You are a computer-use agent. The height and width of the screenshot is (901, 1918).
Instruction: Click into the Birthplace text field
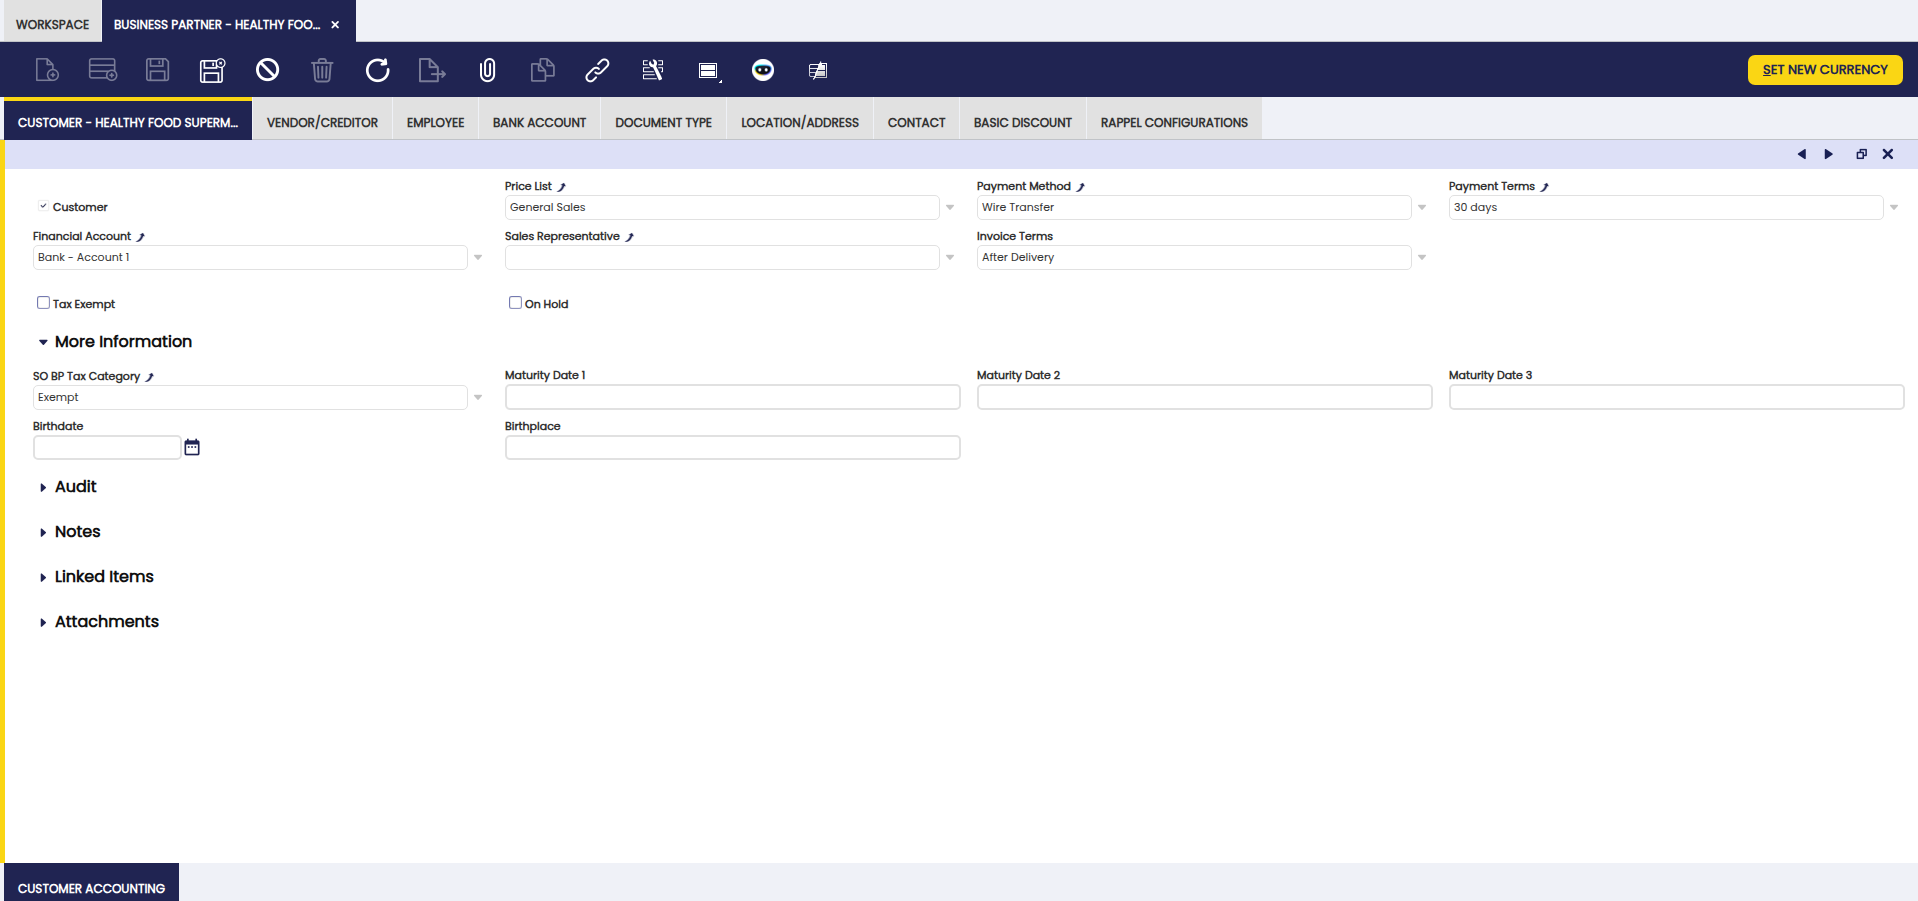[732, 447]
